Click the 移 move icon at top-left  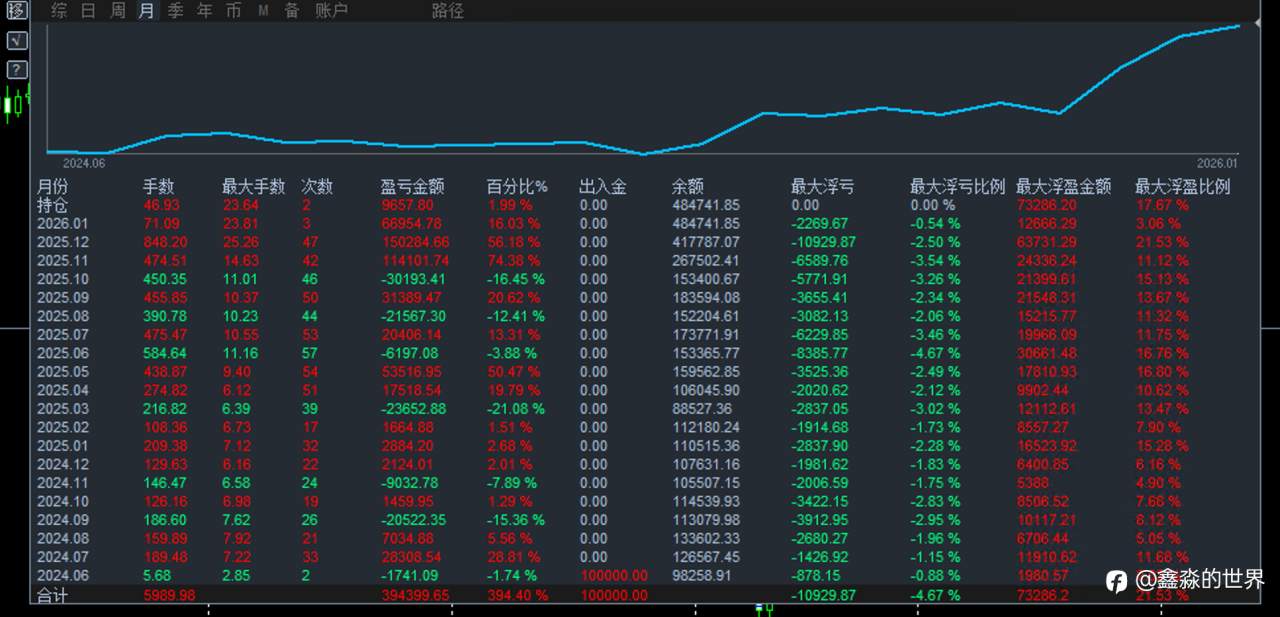[17, 11]
